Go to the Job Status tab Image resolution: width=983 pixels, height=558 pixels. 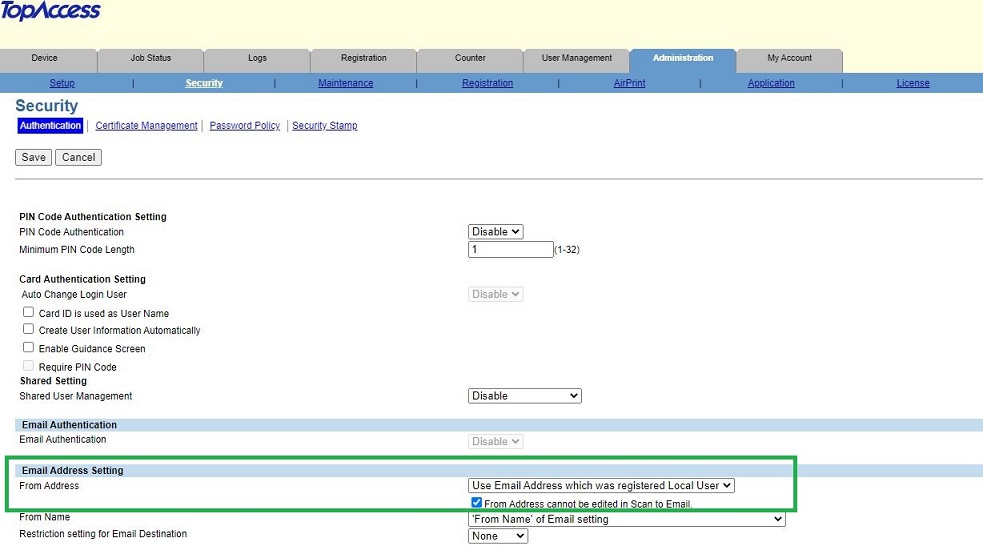tap(151, 59)
